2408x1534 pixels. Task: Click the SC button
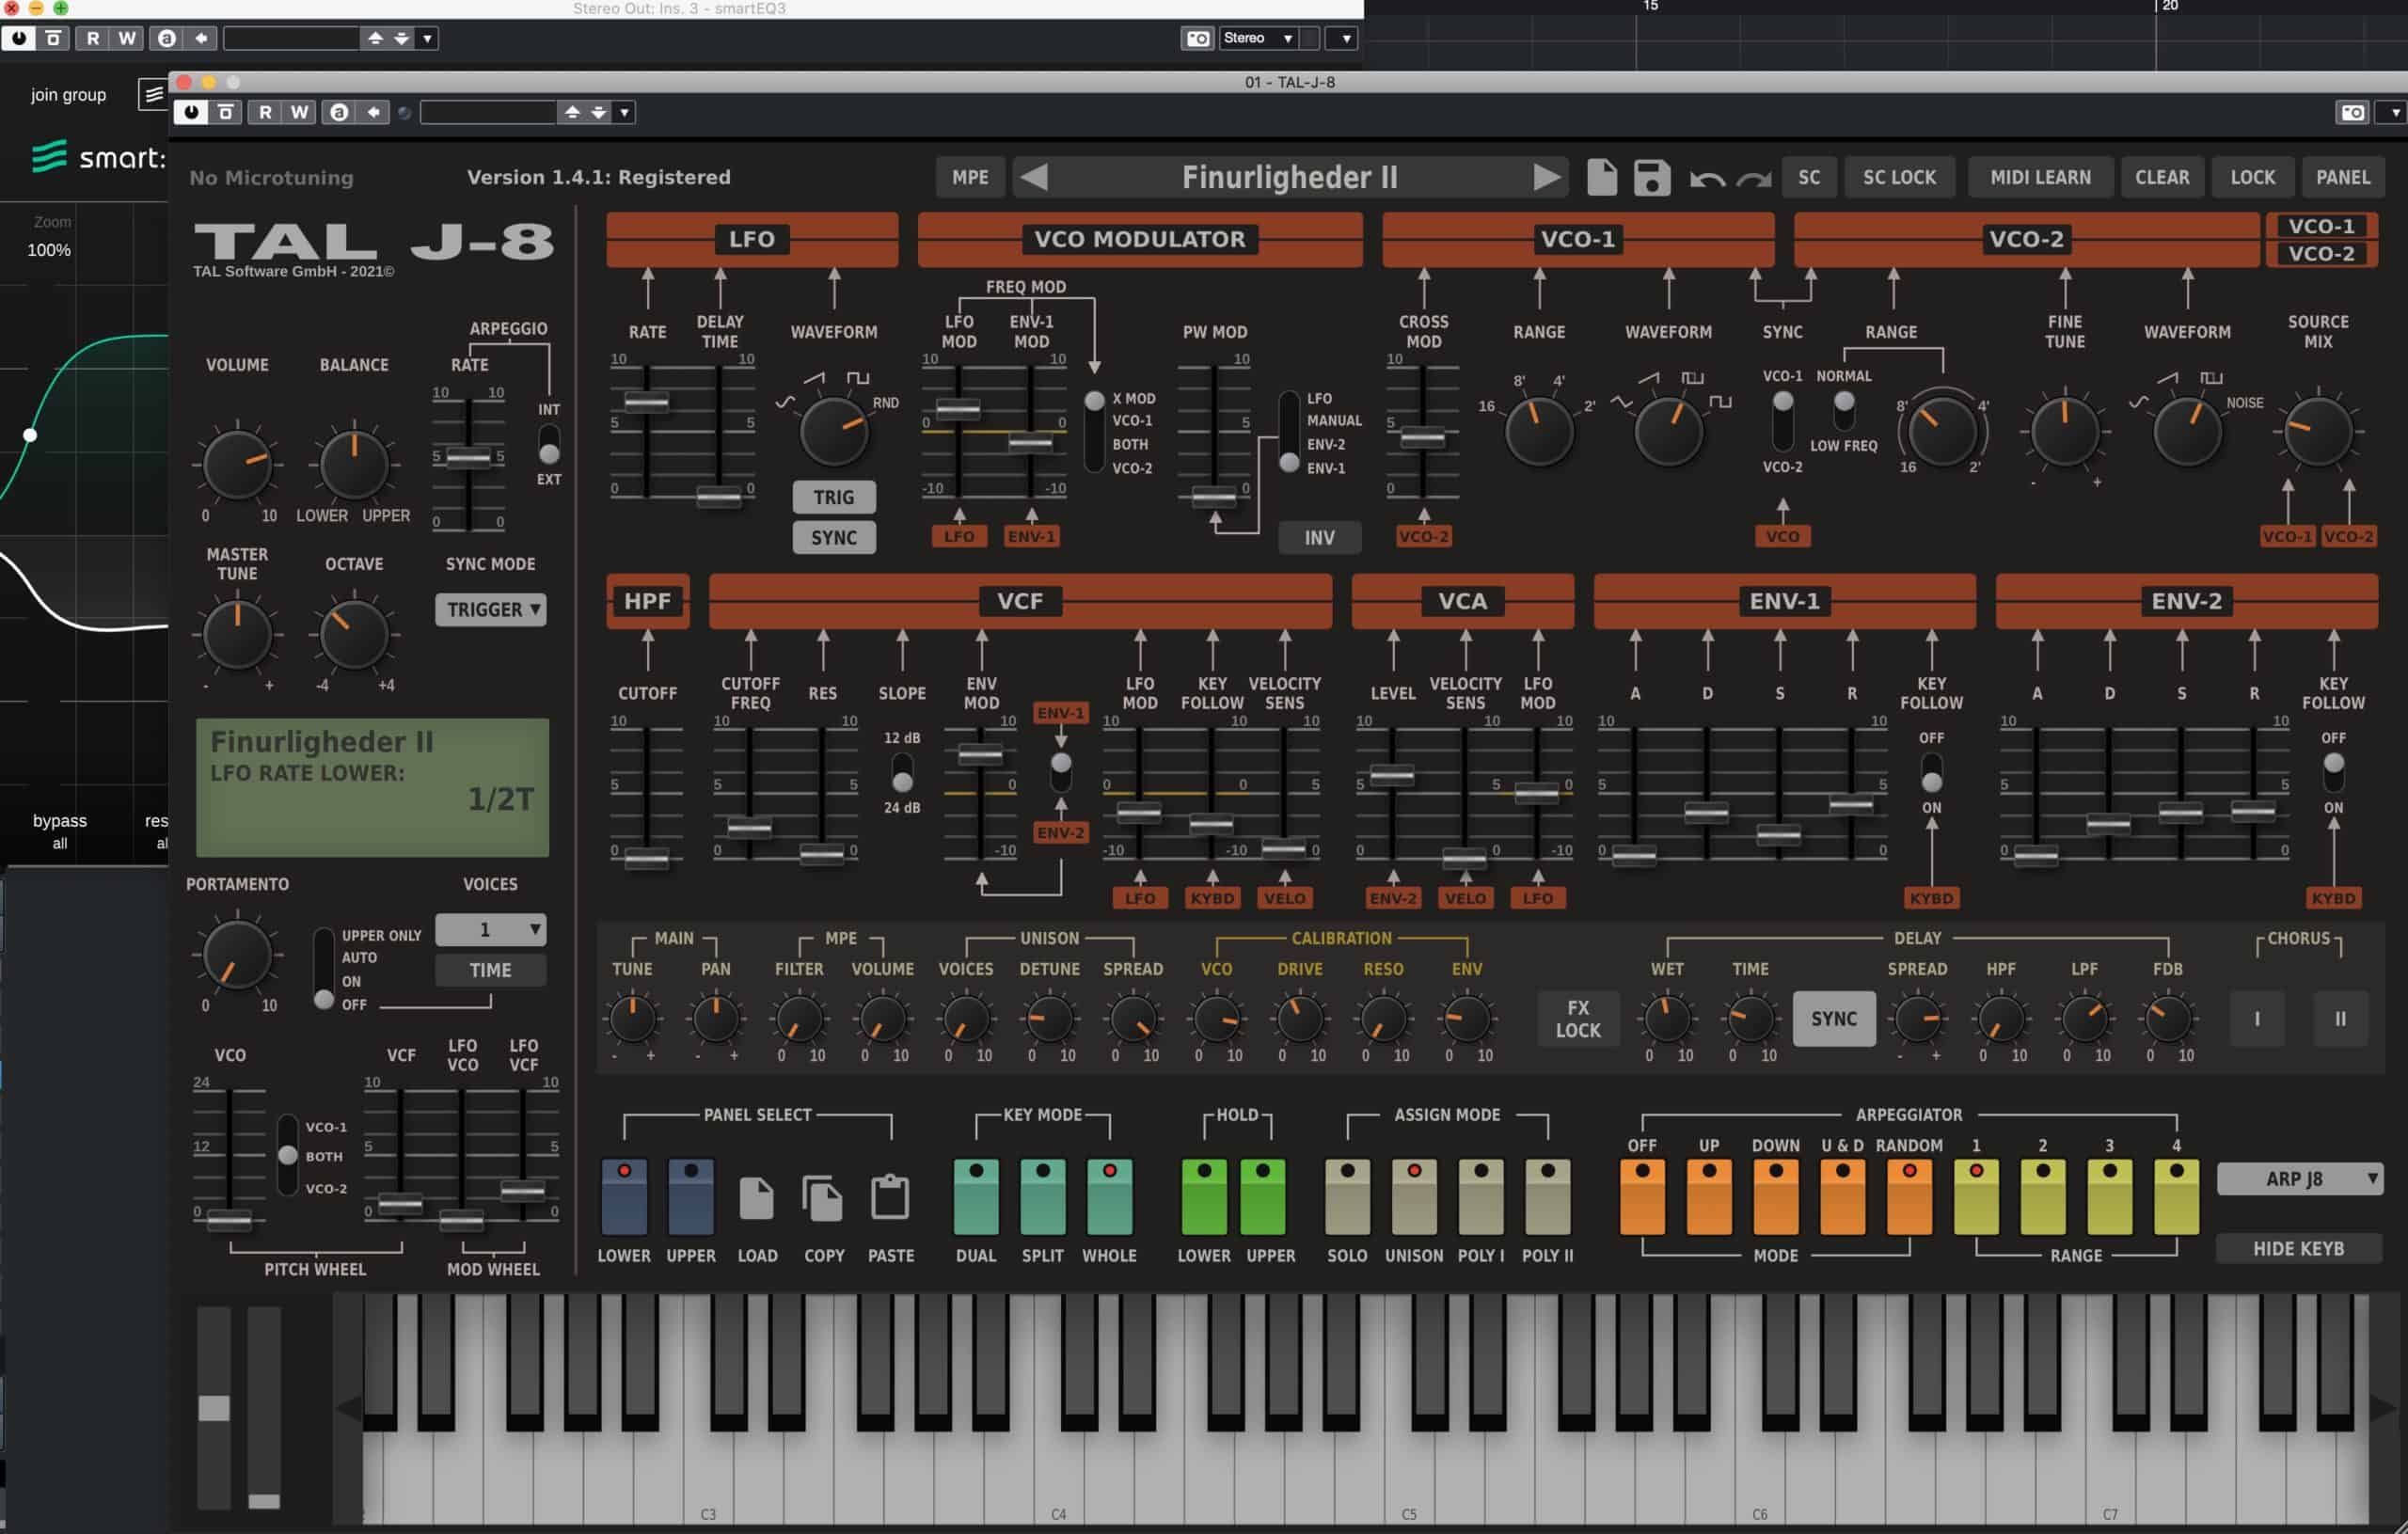pos(1809,177)
